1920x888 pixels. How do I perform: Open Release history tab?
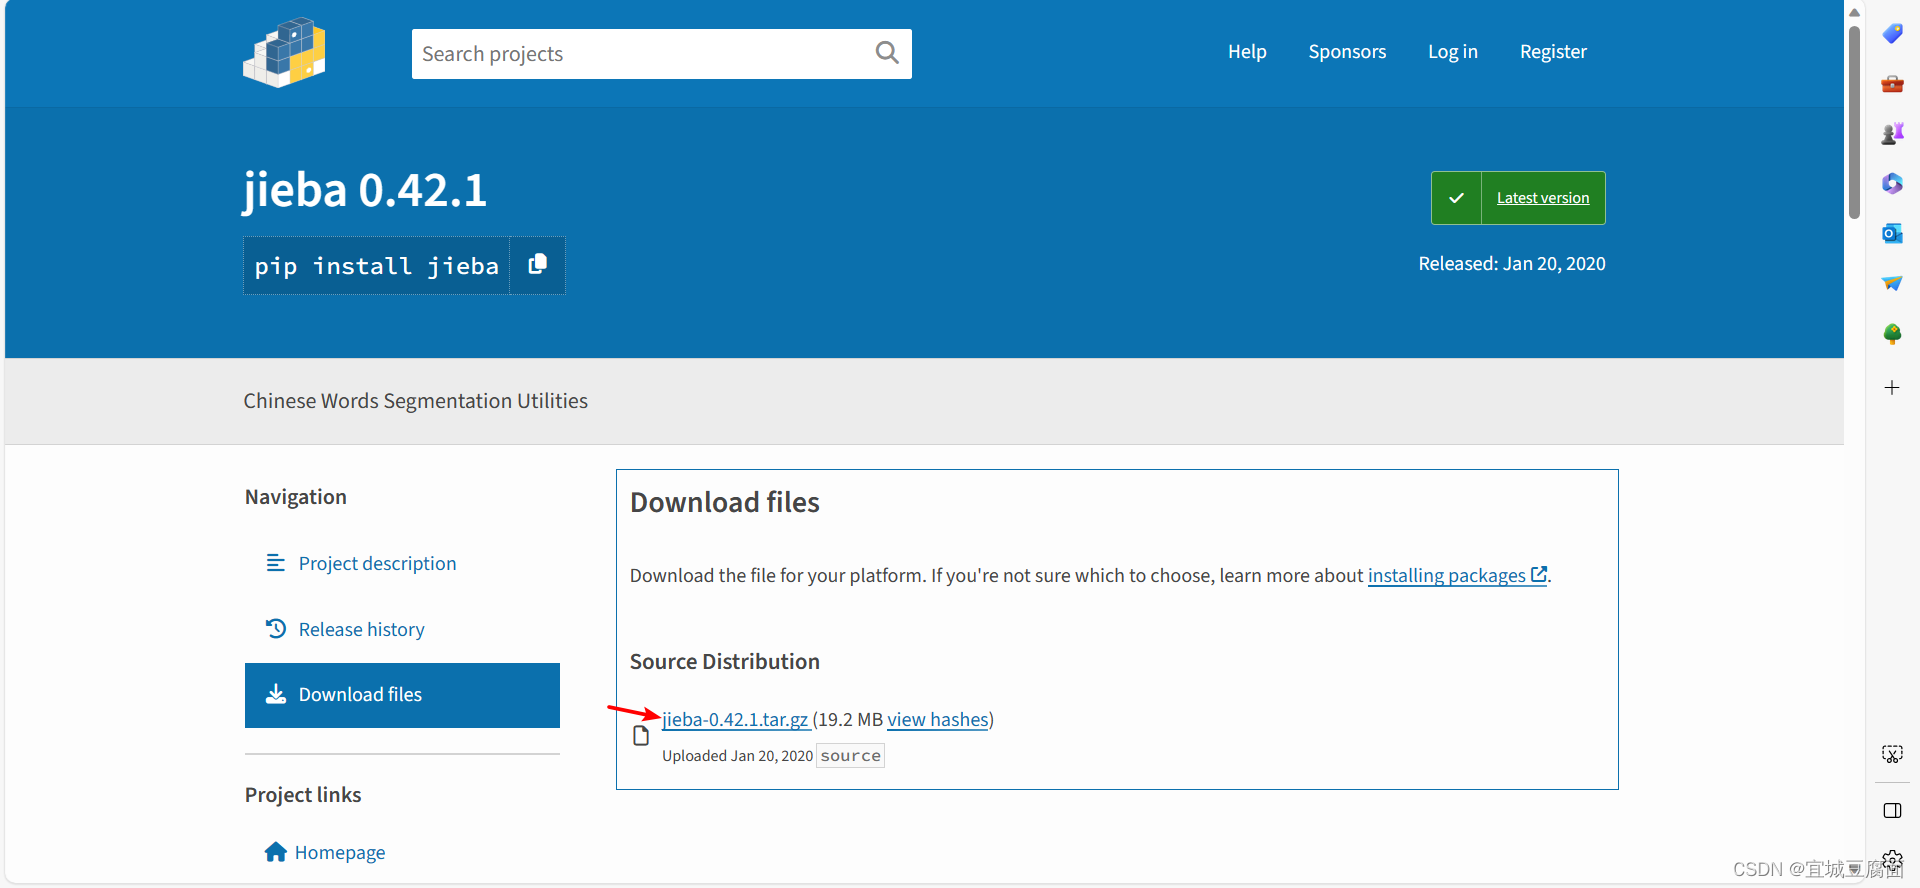tap(402, 630)
